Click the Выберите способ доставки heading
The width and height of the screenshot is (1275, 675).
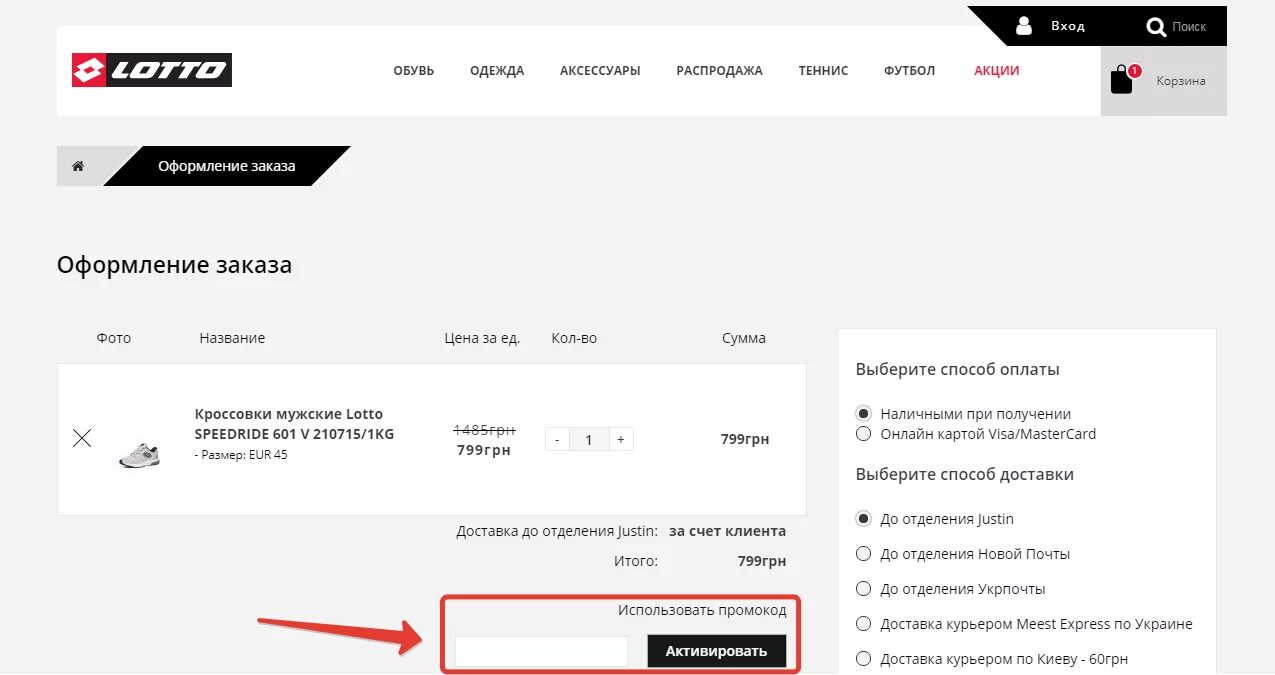[x=965, y=474]
